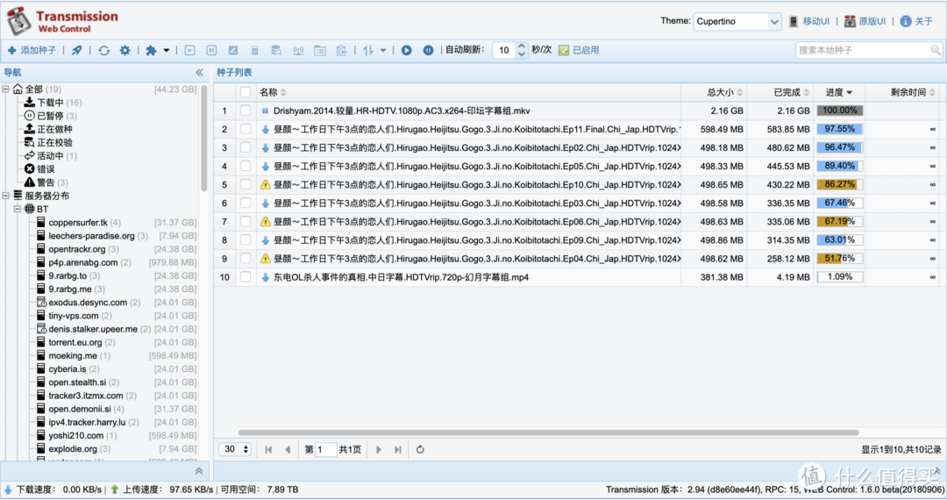Pause all torrents with the round pause button
The width and height of the screenshot is (947, 500).
[428, 50]
